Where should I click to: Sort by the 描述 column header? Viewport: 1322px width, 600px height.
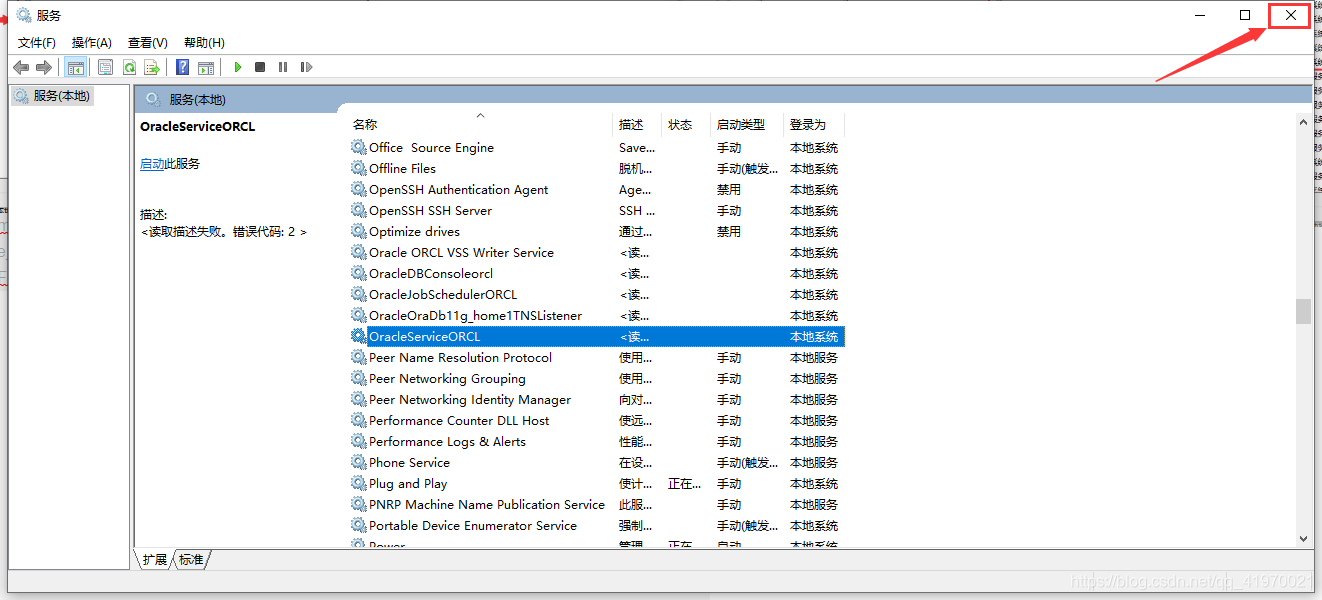(x=638, y=124)
